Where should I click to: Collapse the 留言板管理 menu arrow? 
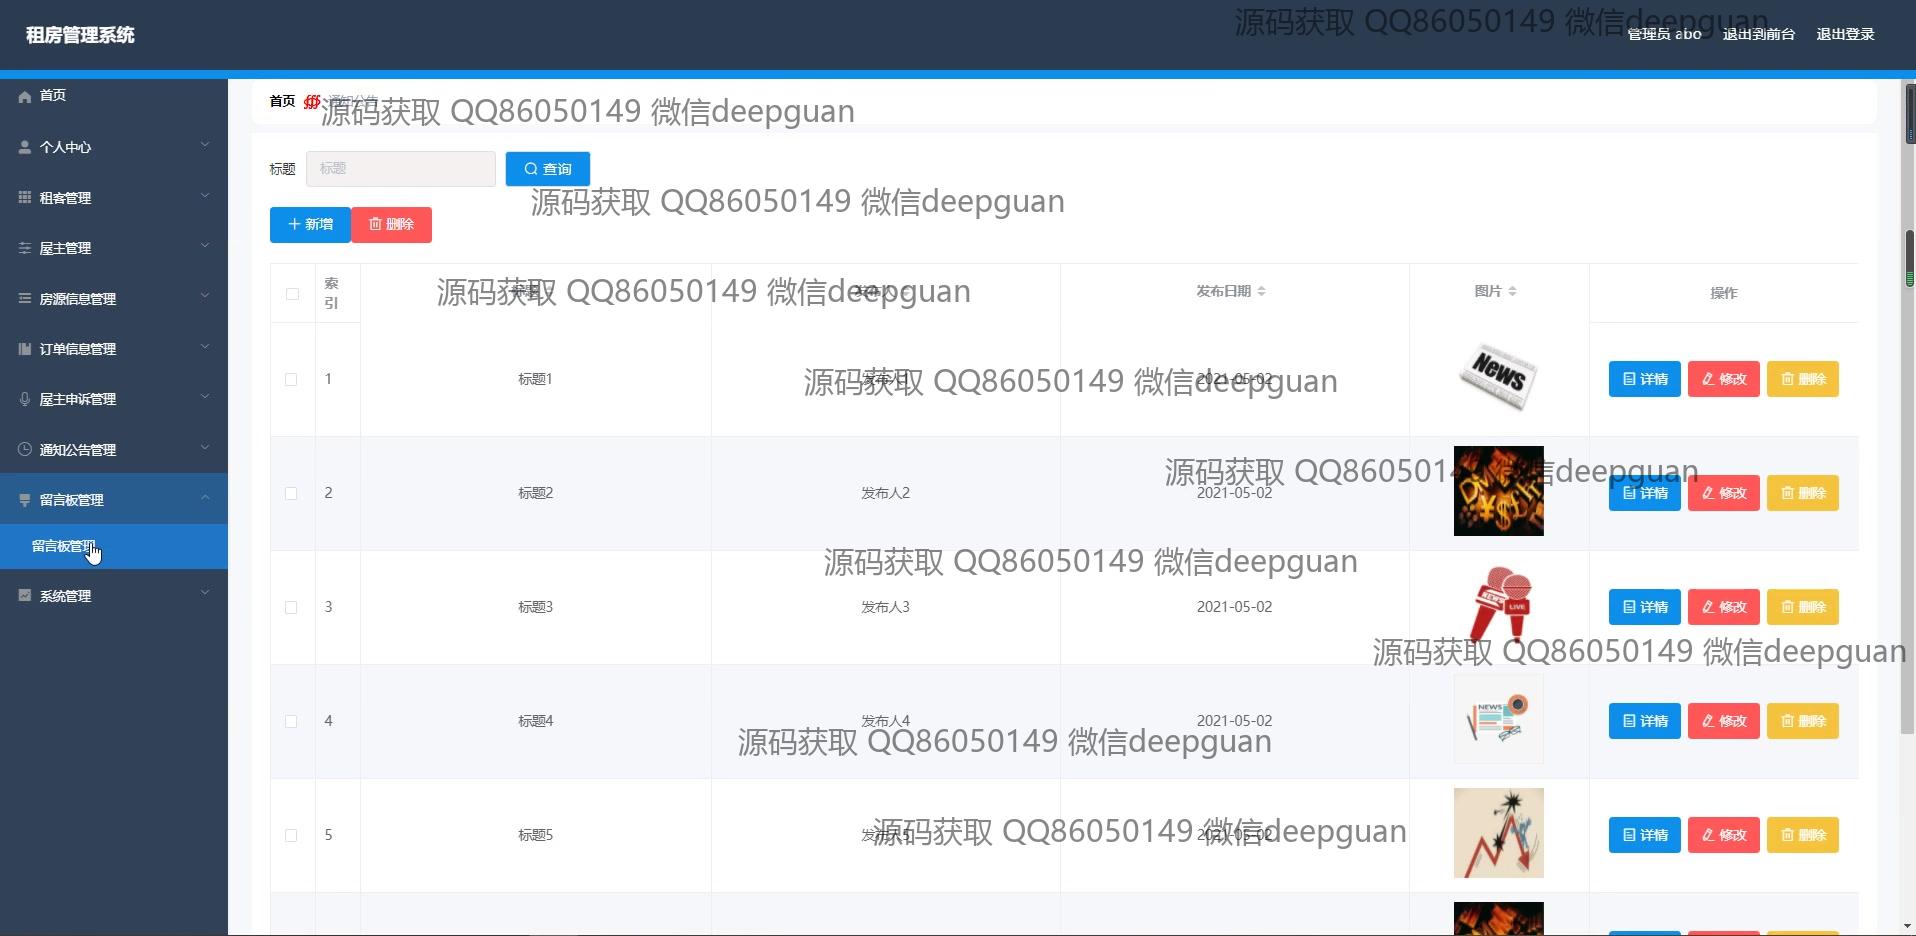coord(205,498)
